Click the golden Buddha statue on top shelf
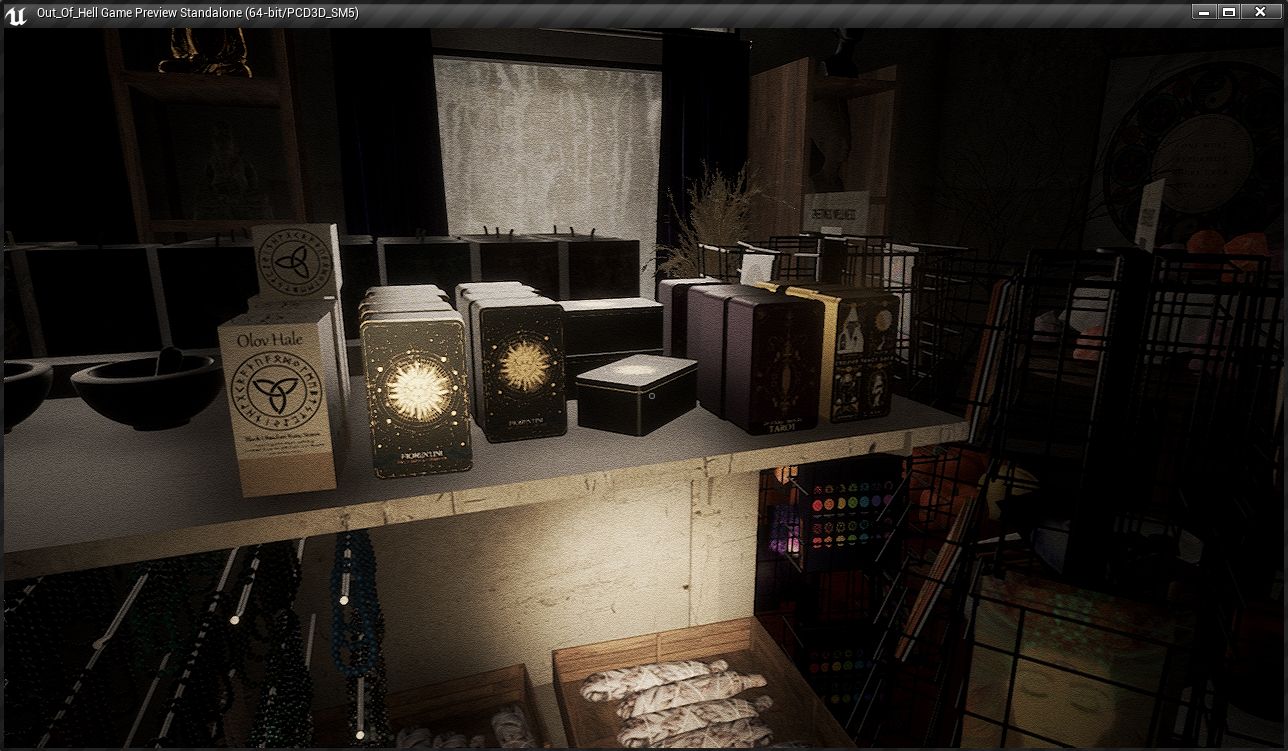This screenshot has height=751, width=1288. (x=207, y=51)
